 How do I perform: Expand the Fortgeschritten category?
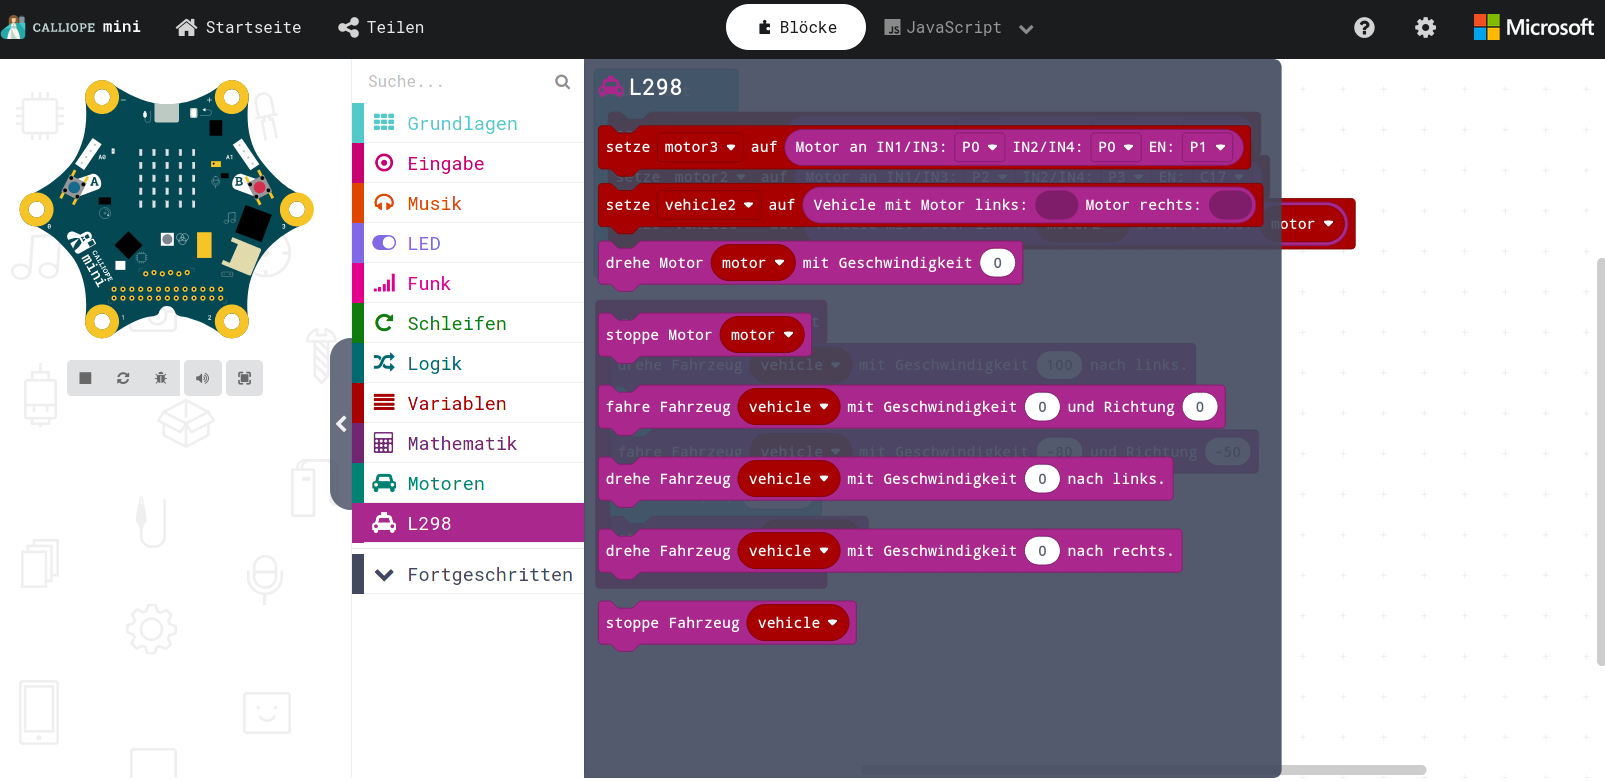(x=468, y=574)
